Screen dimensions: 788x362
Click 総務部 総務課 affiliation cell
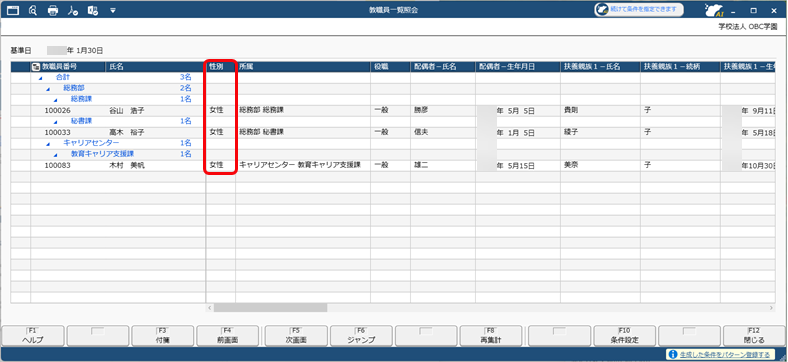tap(303, 110)
